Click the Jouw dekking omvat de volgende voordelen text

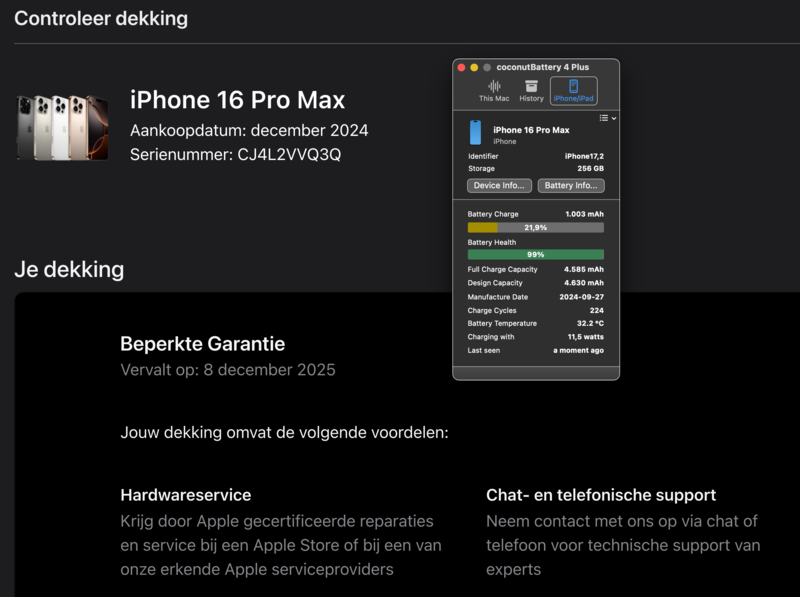(x=284, y=433)
